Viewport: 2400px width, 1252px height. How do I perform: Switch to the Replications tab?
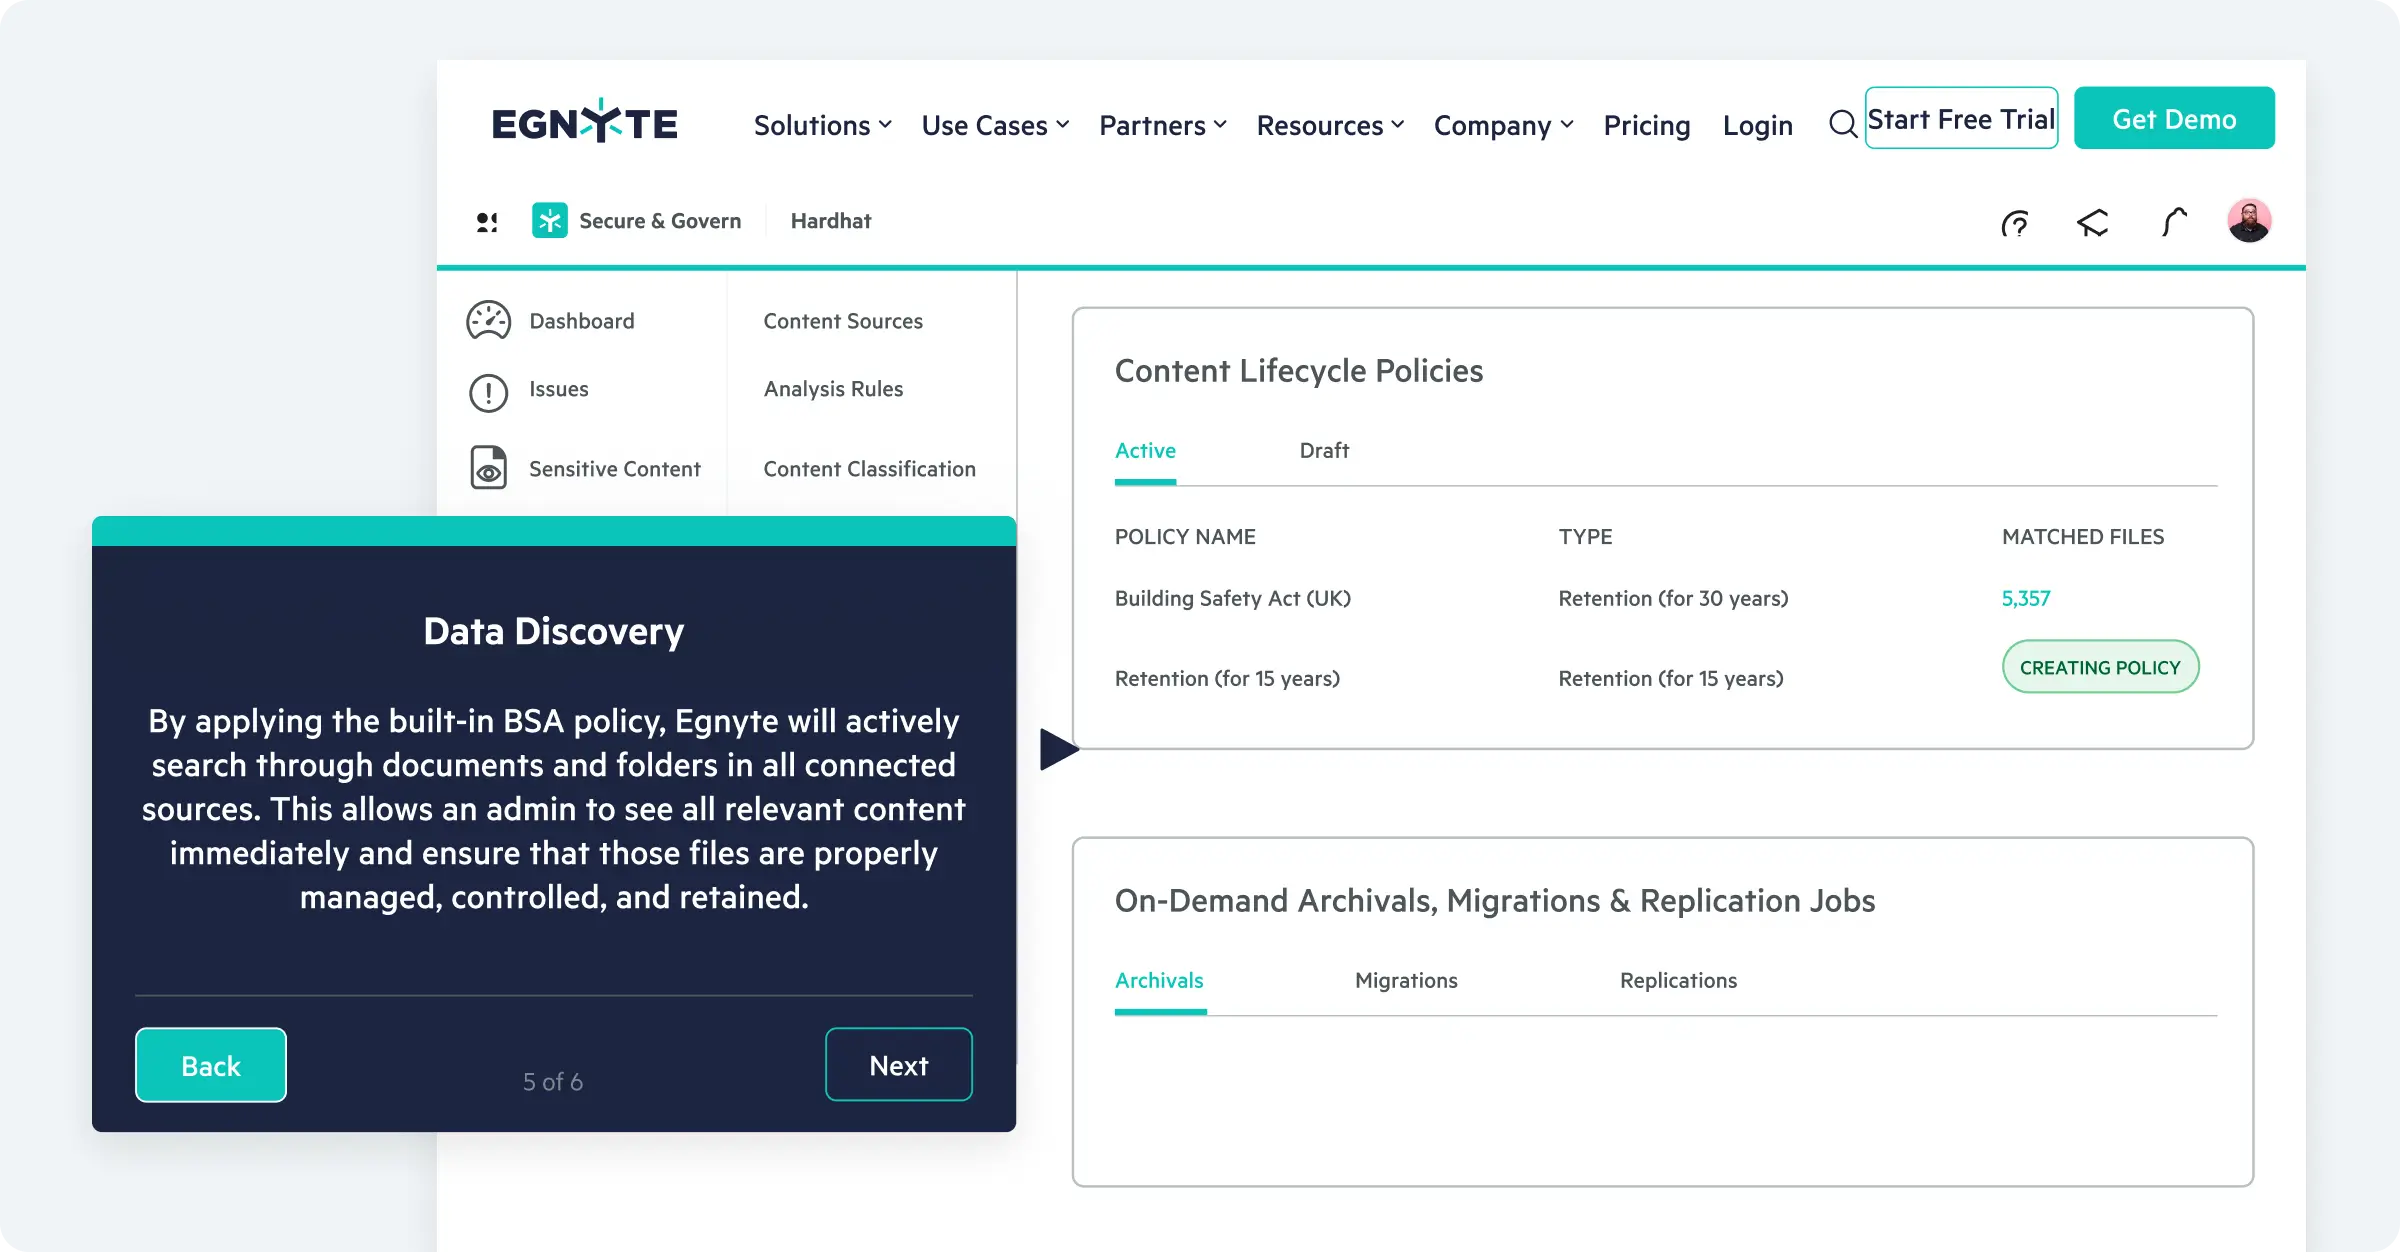tap(1678, 981)
